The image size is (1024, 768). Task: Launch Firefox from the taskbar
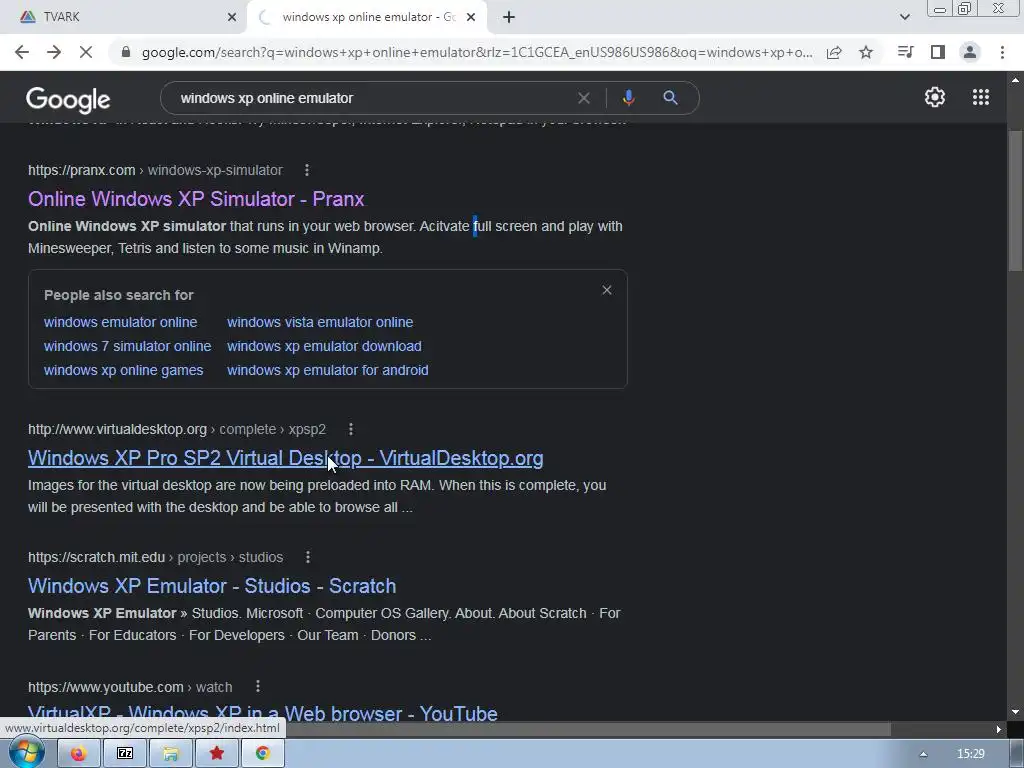pos(78,754)
